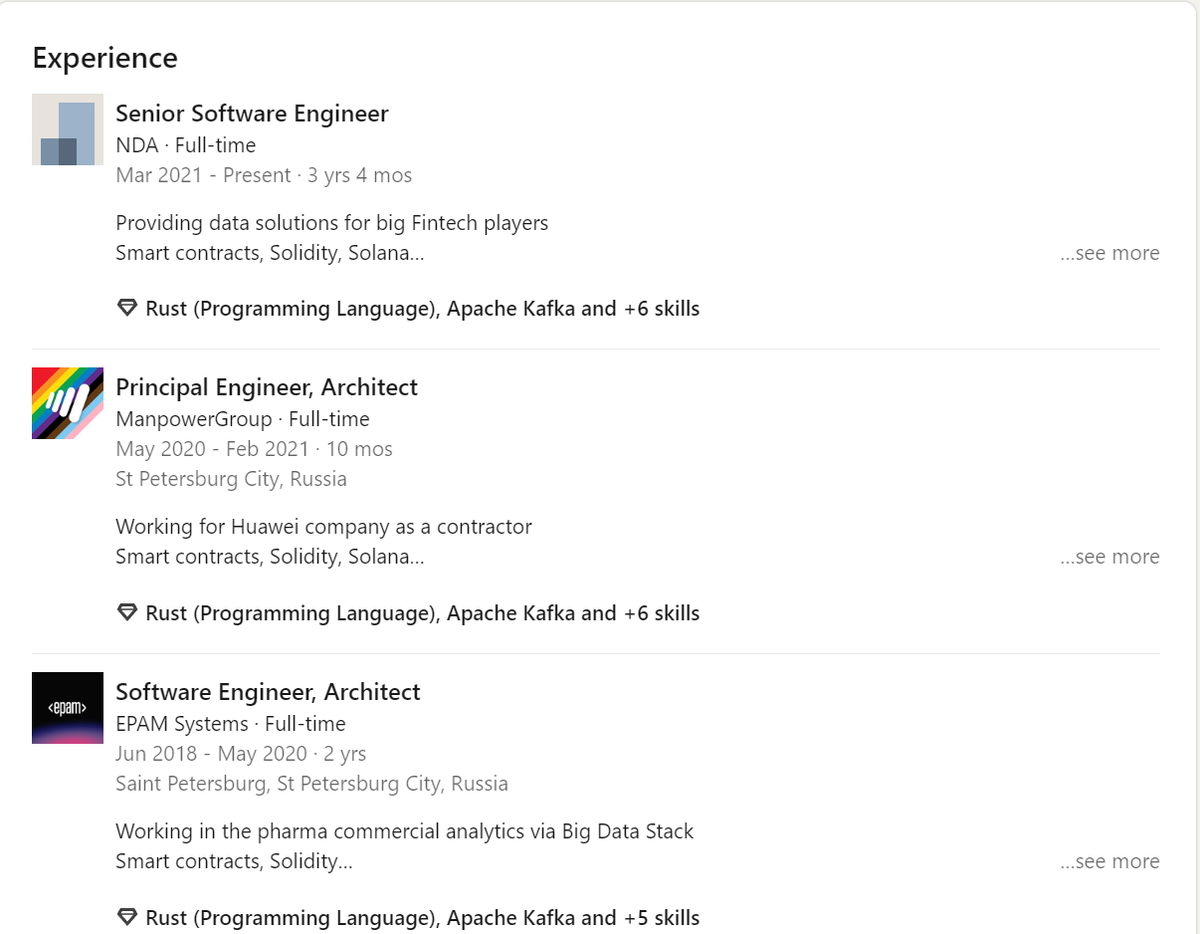Click the Experience section heading
Screen dimensions: 1200x934
pyautogui.click(x=105, y=58)
